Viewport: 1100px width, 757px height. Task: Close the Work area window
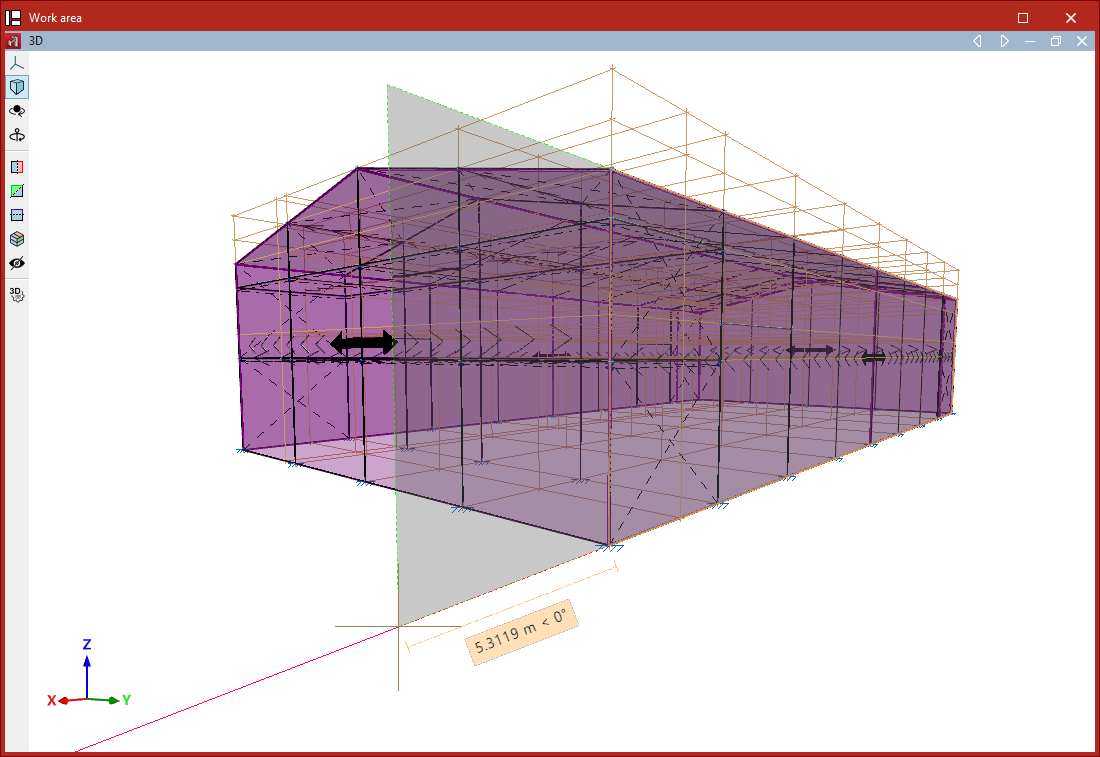click(x=1071, y=18)
